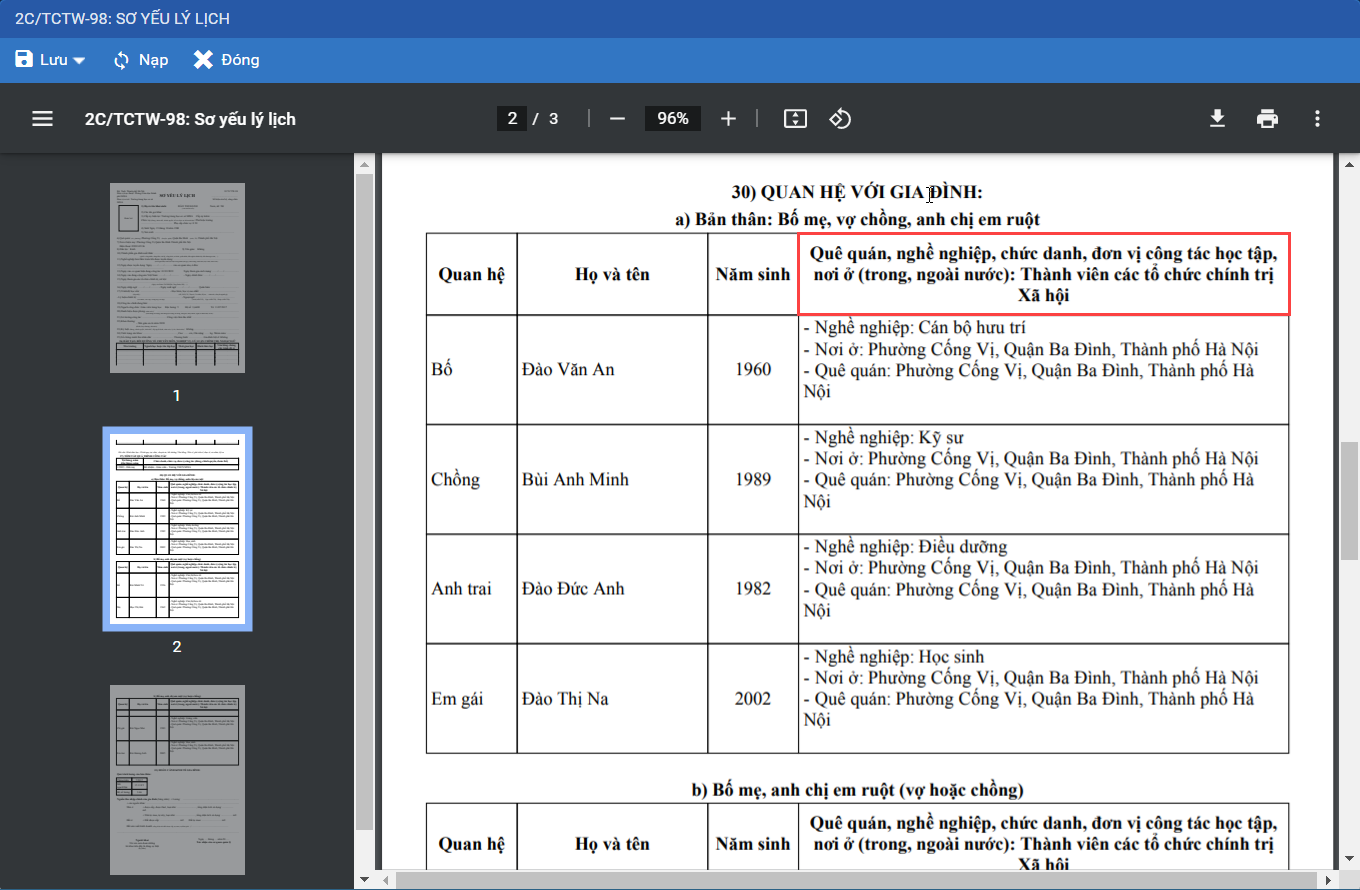Click the document scroll up arrow
1360x890 pixels.
(x=1349, y=164)
